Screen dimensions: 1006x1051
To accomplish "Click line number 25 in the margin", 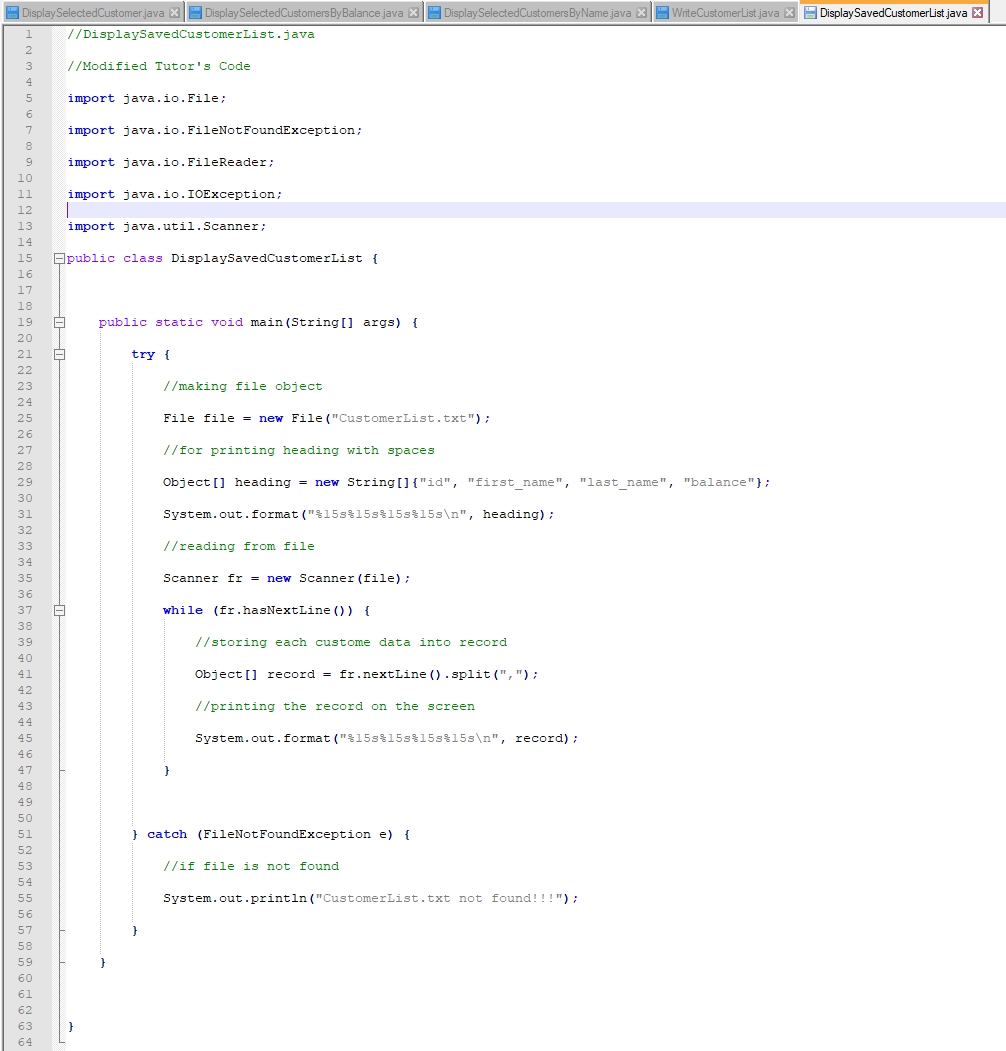I will pyautogui.click(x=26, y=418).
